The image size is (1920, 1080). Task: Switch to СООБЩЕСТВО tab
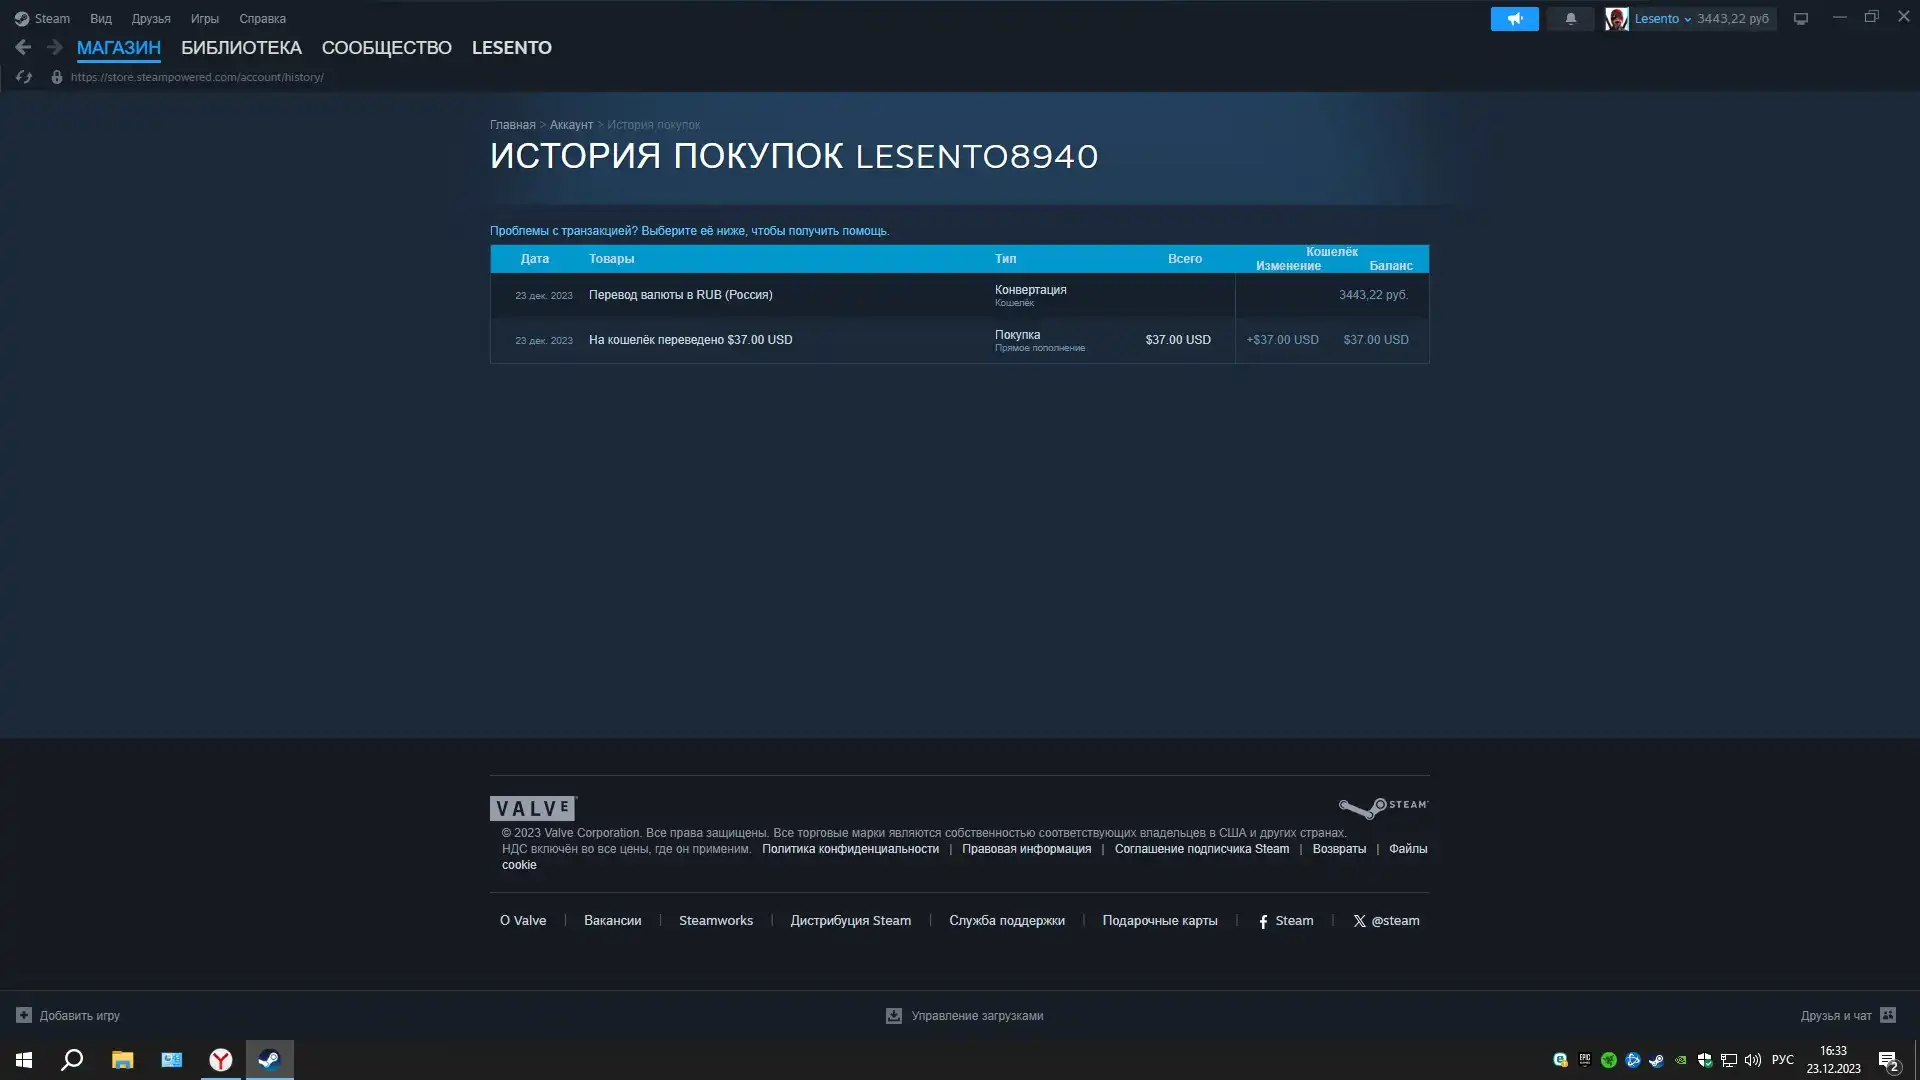click(x=386, y=48)
